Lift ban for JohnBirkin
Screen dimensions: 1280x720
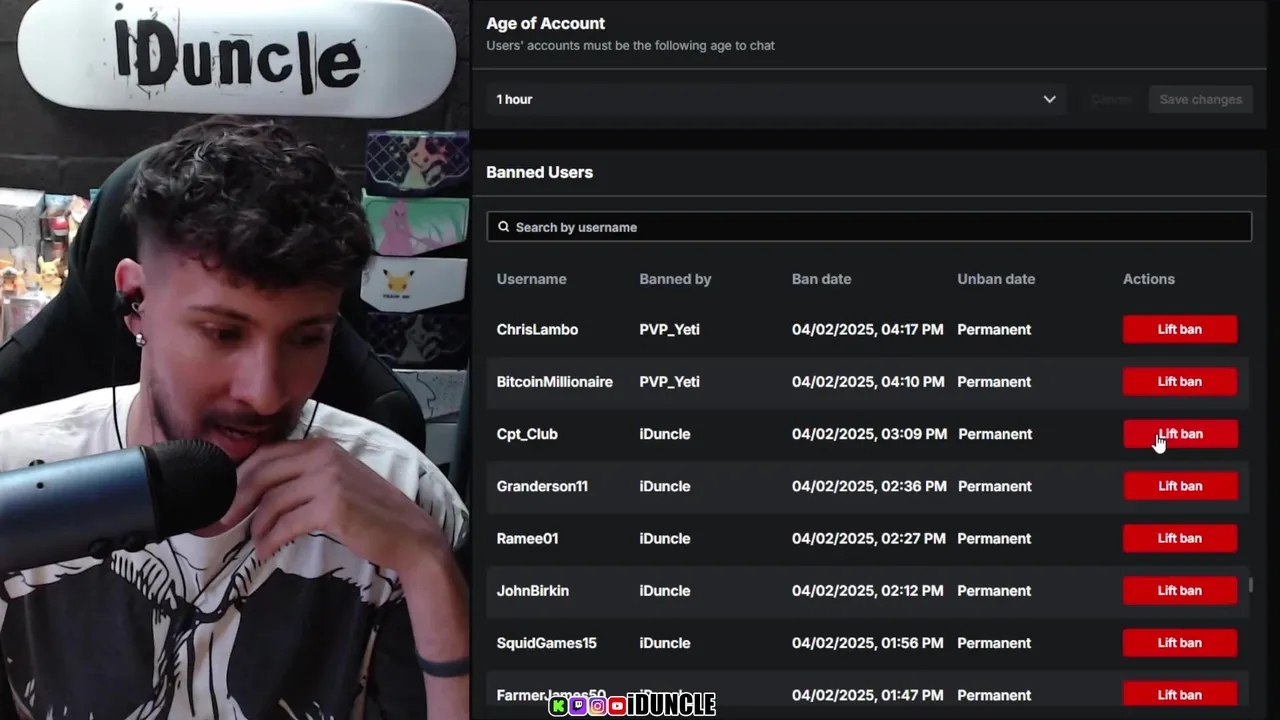[x=1180, y=590]
